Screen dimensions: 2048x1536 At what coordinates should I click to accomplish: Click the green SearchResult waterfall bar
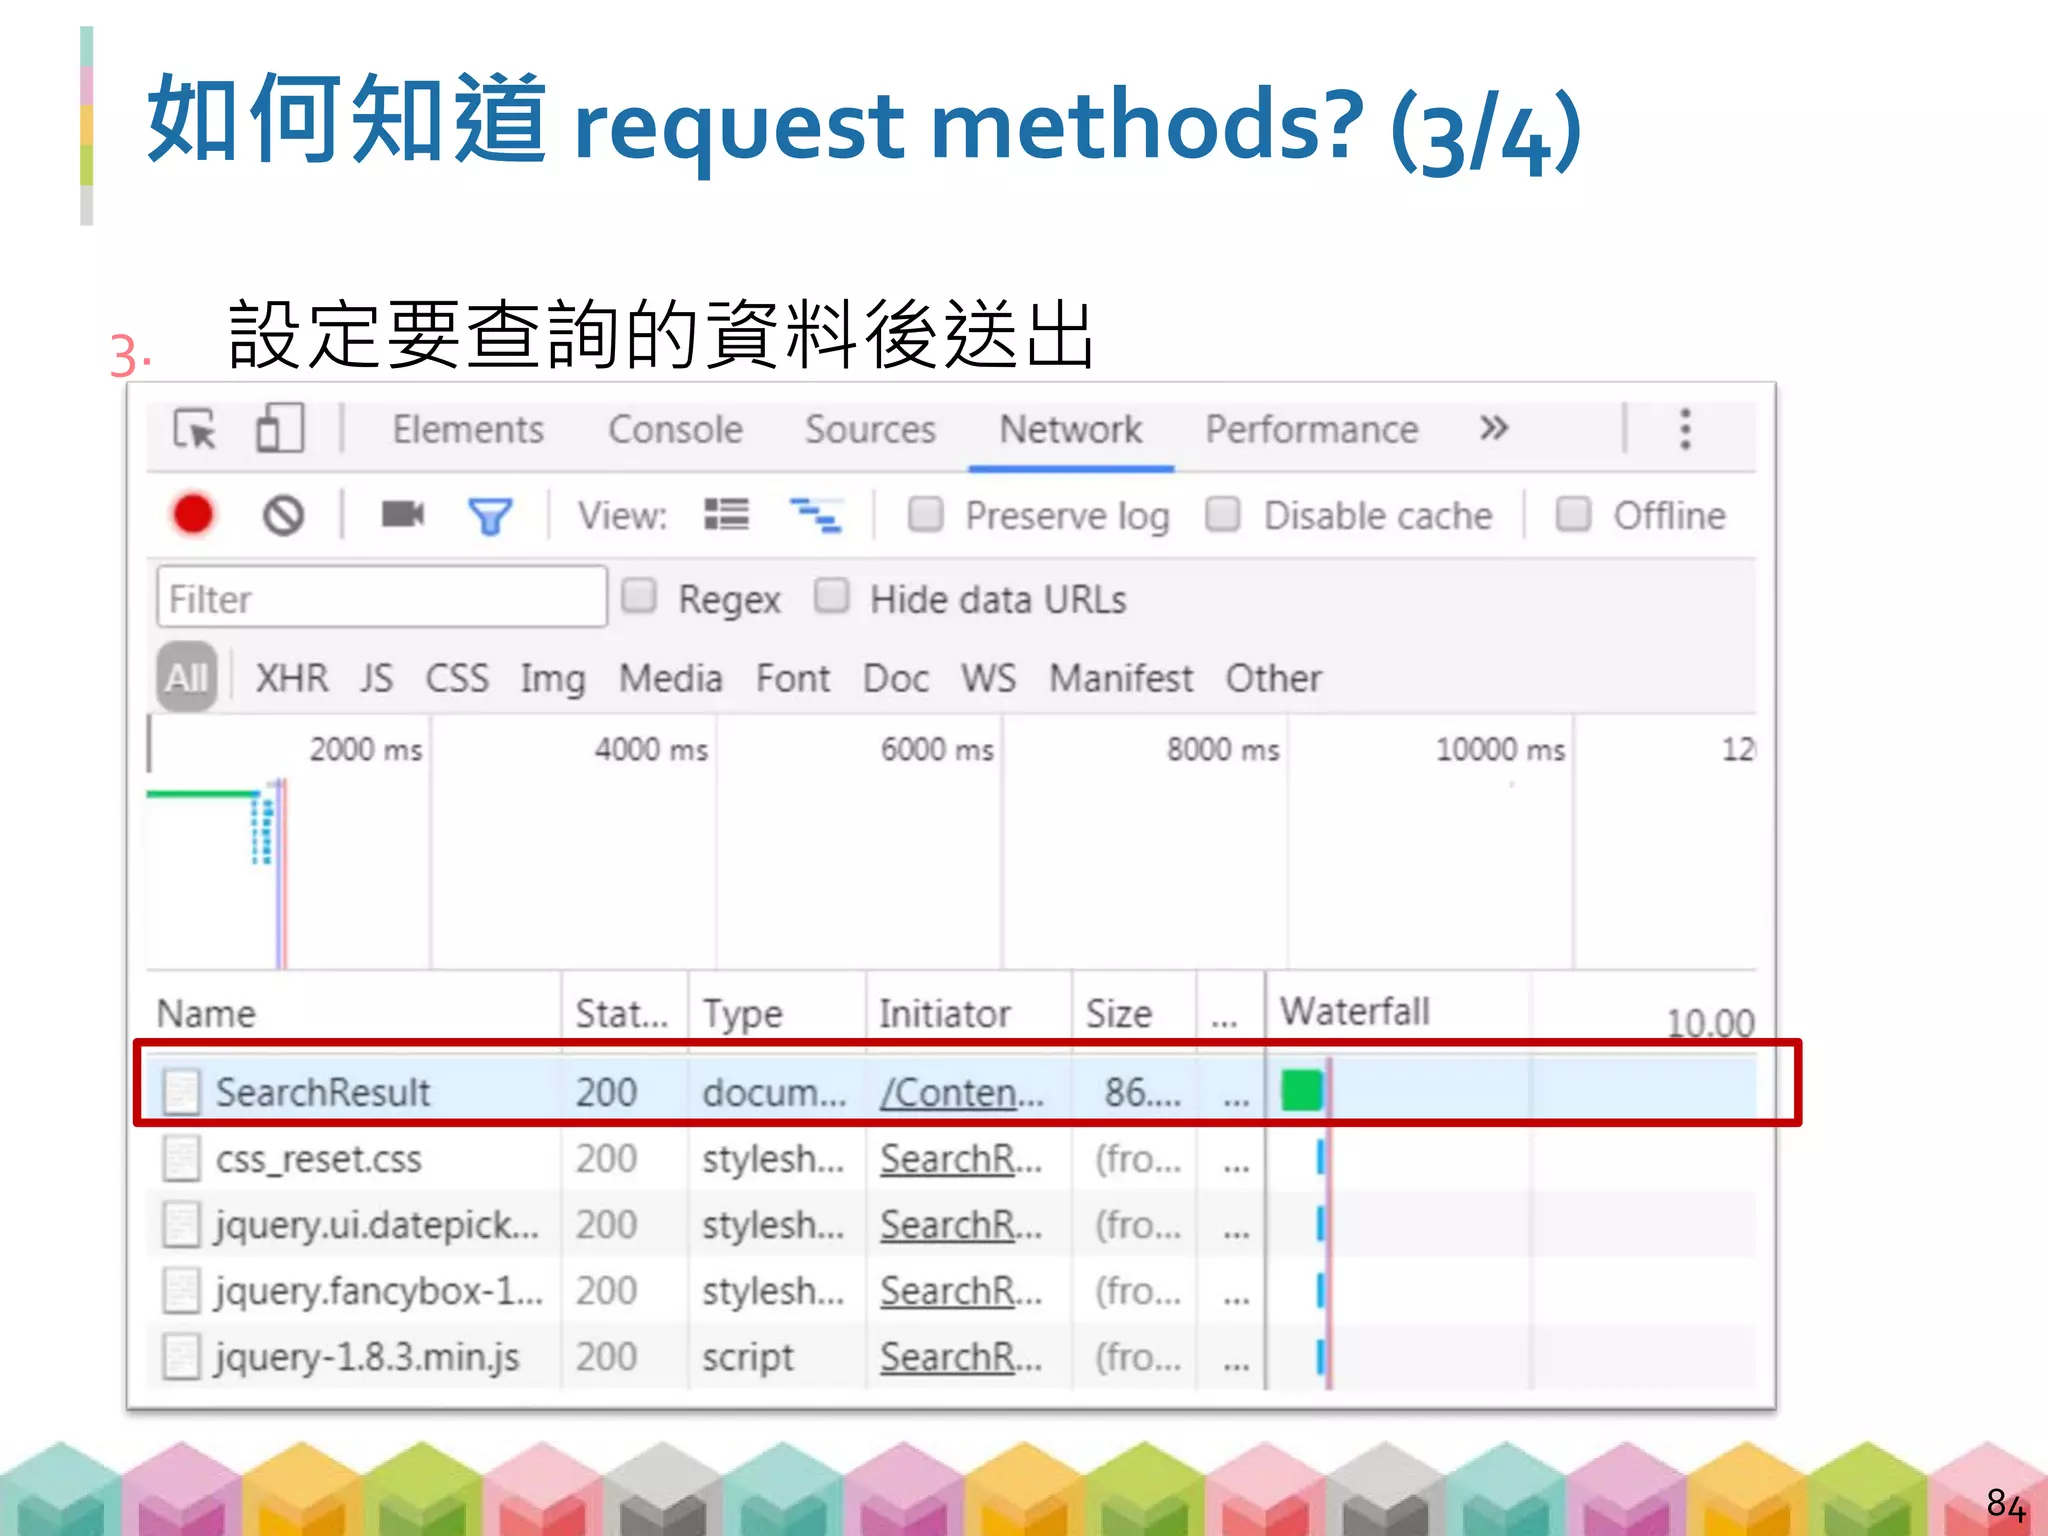[x=1301, y=1090]
